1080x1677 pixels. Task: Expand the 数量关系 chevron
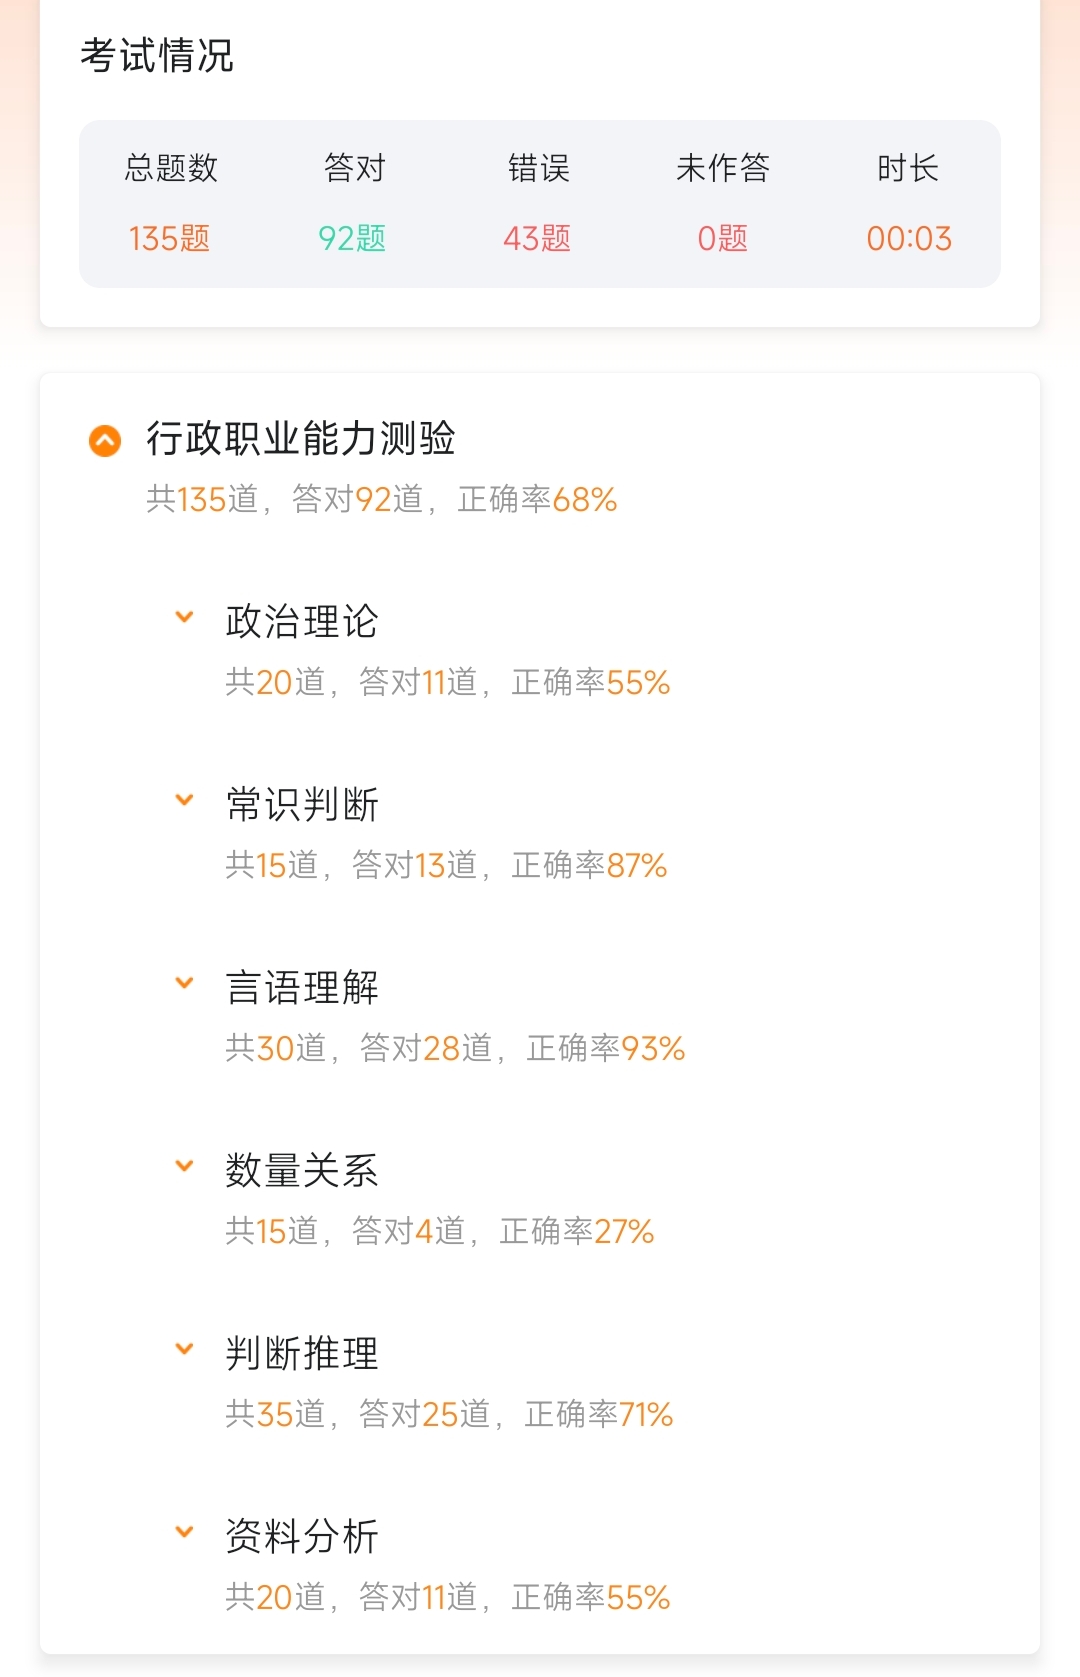(184, 1166)
